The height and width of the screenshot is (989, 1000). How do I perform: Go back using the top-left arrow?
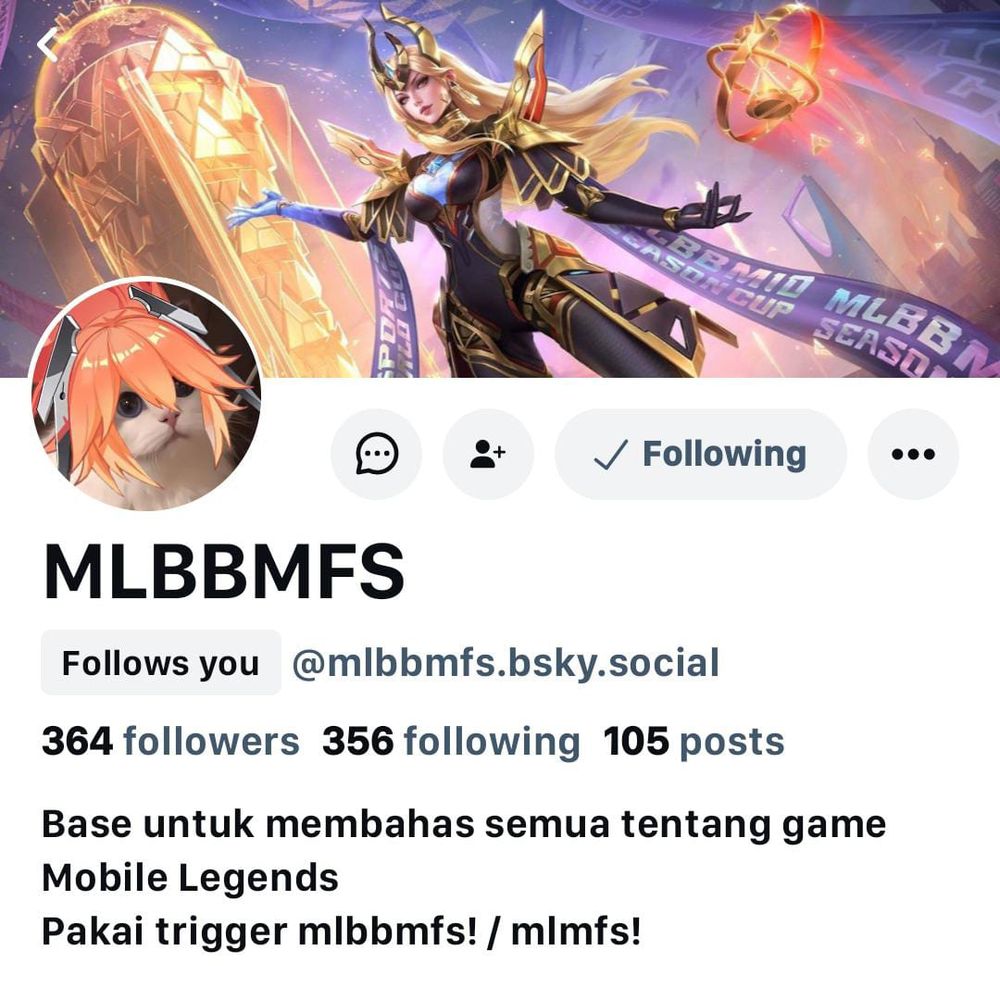48,45
